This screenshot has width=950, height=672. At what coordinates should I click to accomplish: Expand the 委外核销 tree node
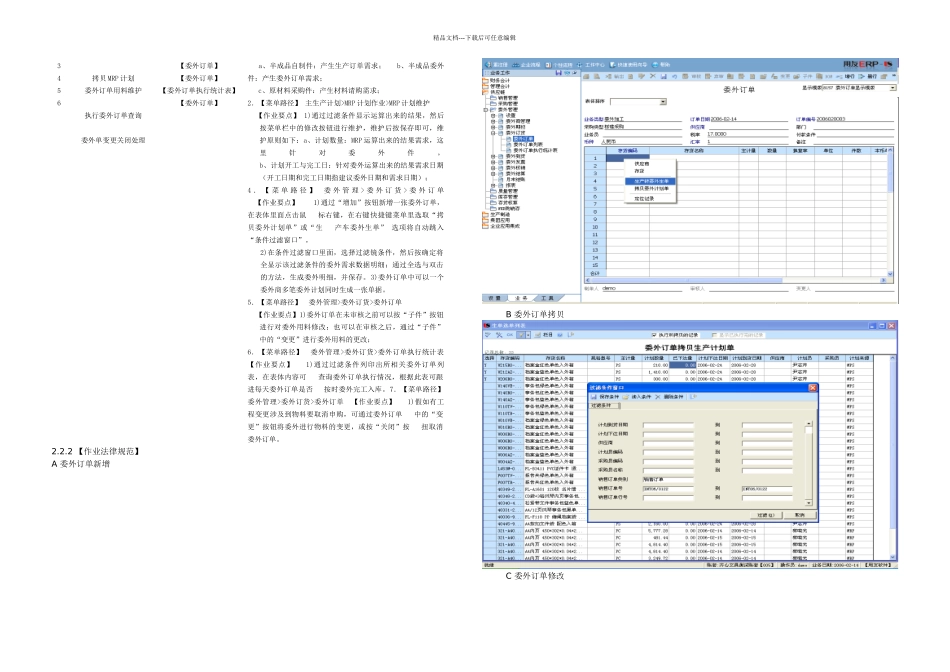pyautogui.click(x=493, y=168)
